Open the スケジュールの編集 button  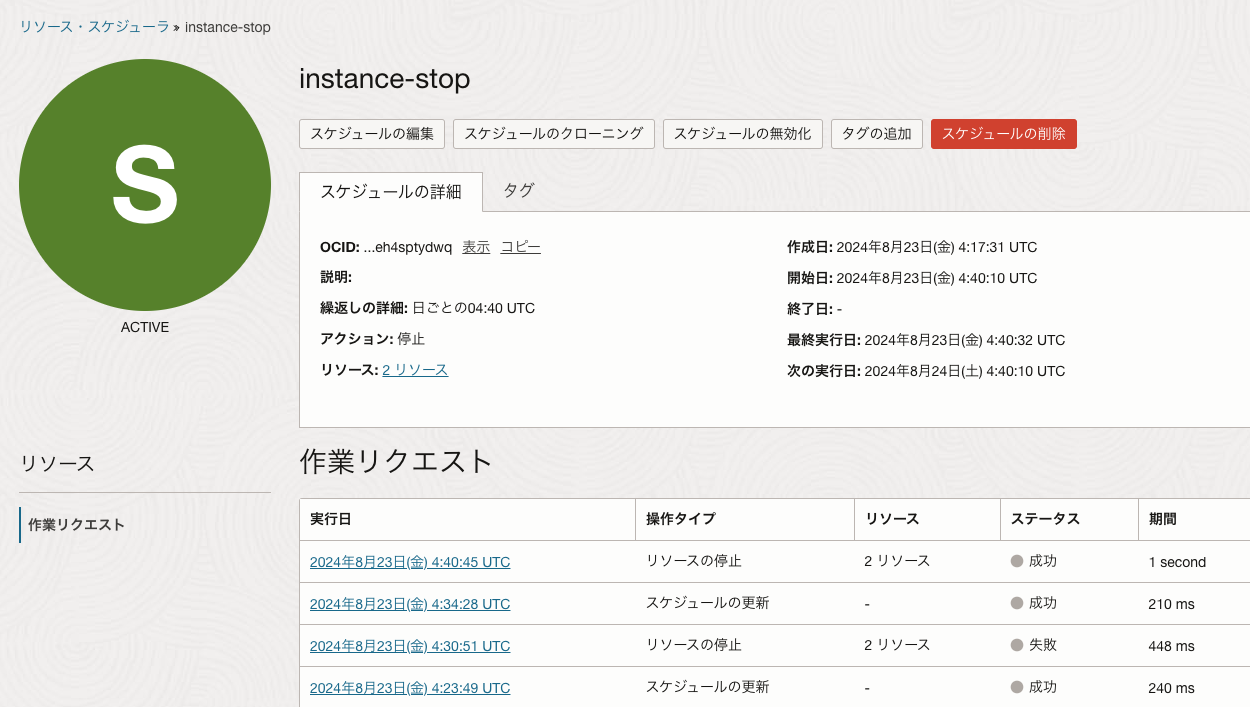371,133
